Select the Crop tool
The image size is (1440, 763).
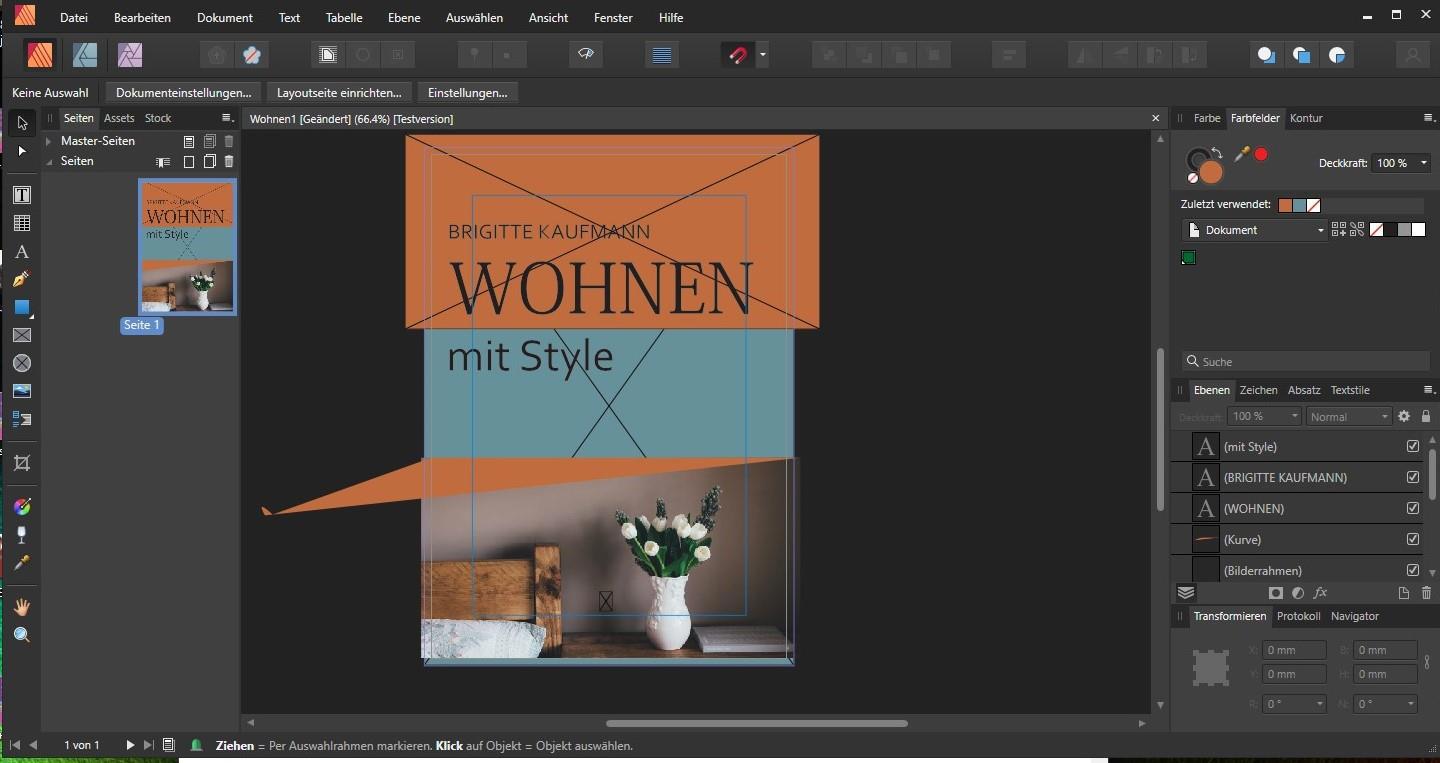click(x=22, y=463)
